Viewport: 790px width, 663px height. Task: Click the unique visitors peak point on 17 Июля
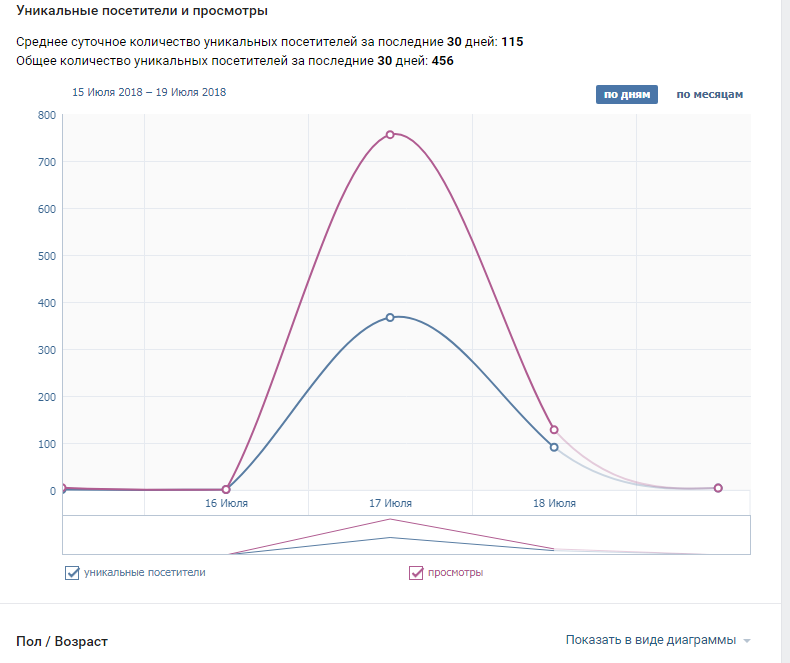390,317
